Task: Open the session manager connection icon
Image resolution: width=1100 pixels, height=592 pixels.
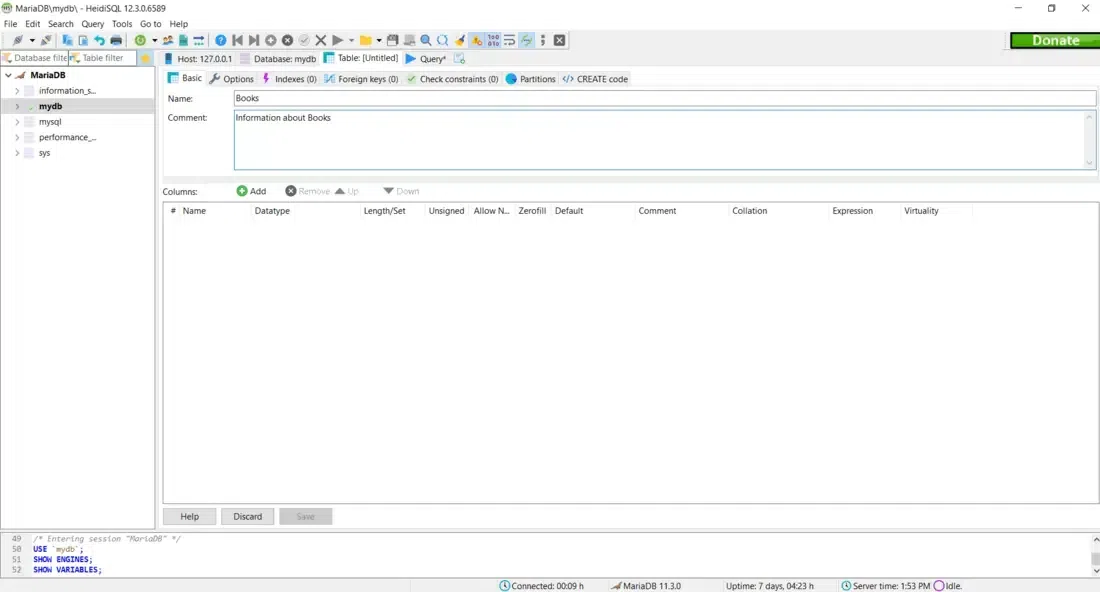Action: 18,41
